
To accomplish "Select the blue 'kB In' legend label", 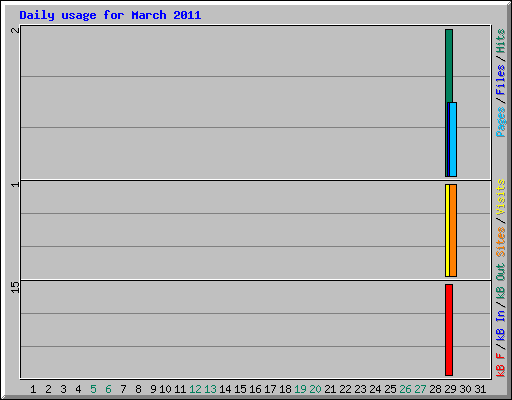I will pyautogui.click(x=500, y=325).
